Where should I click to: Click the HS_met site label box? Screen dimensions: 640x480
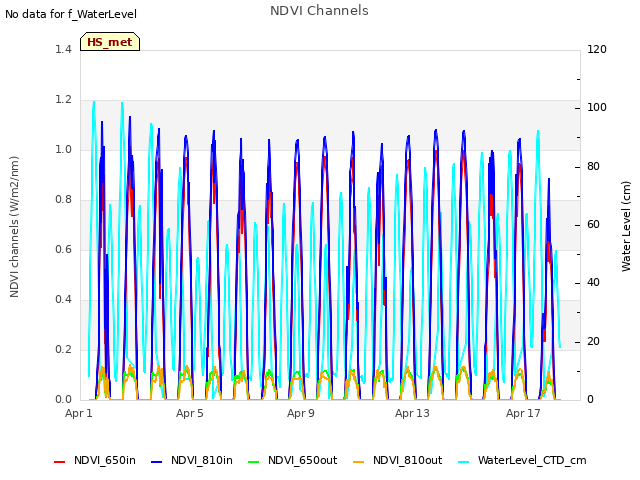(110, 42)
